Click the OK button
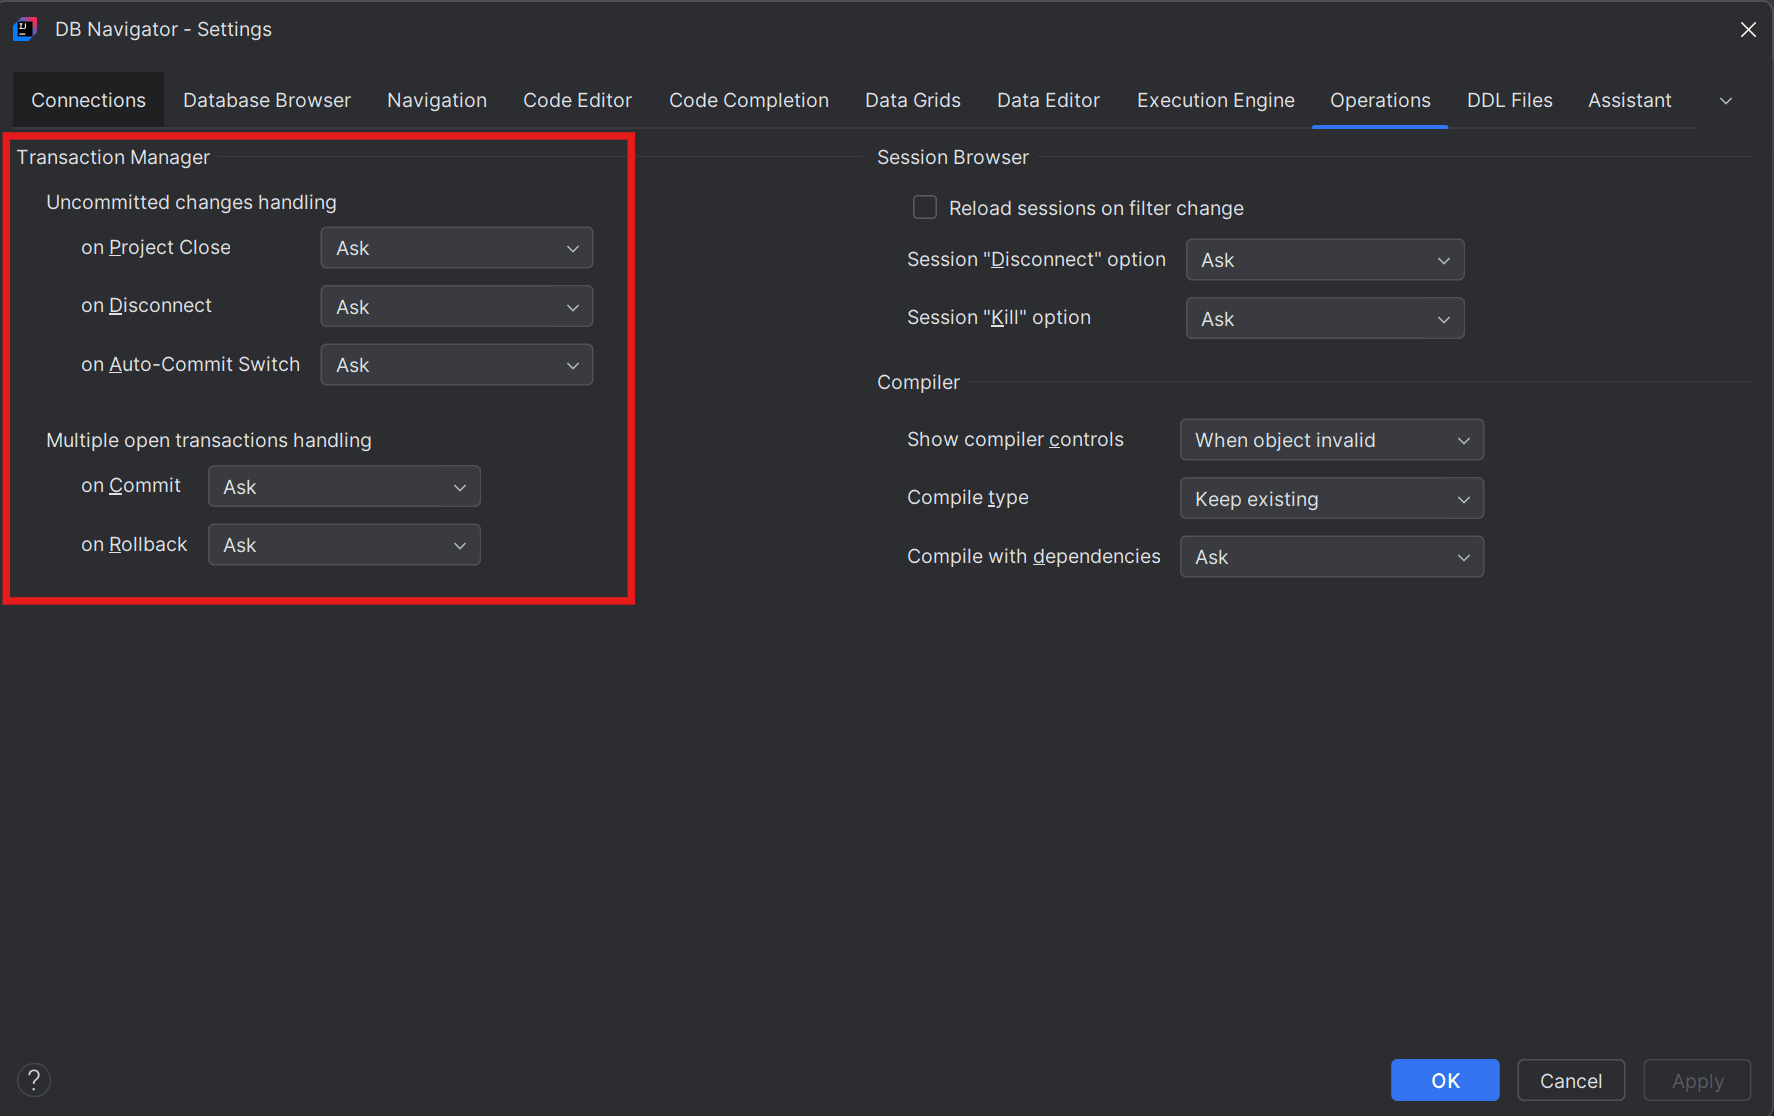 point(1444,1080)
